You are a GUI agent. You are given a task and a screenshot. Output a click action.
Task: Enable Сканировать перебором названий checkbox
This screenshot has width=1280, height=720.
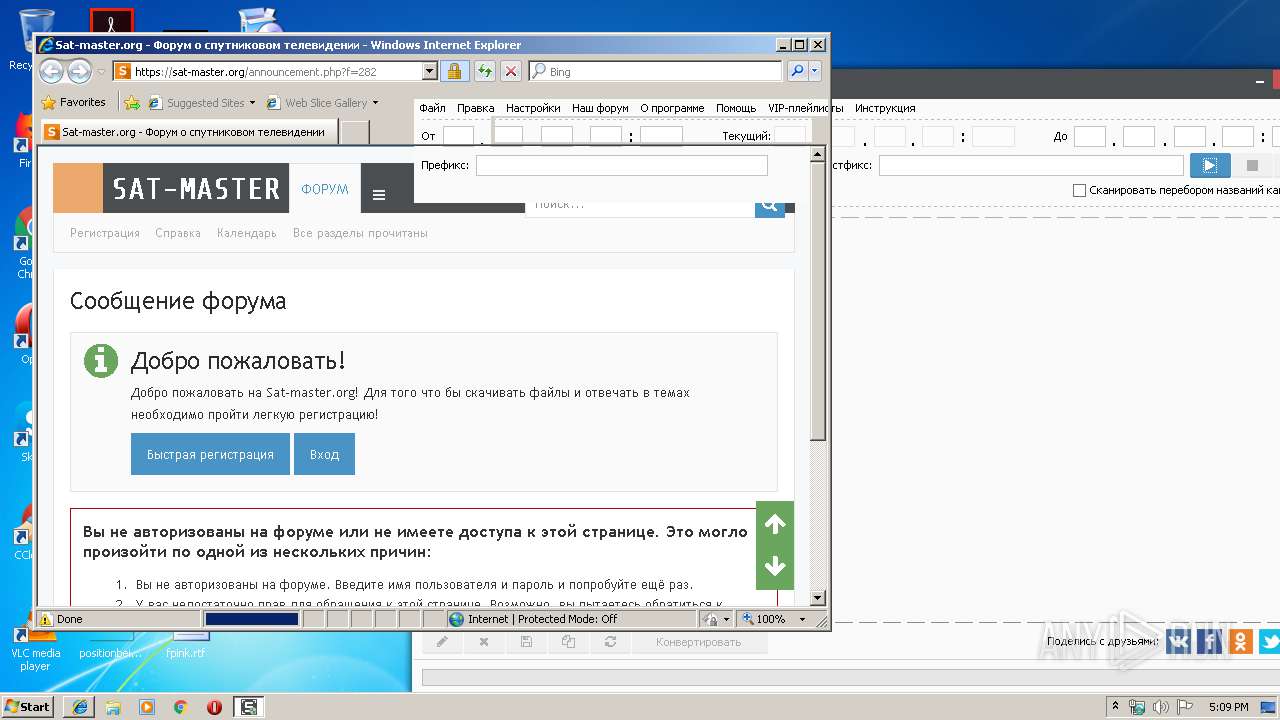[x=1079, y=190]
